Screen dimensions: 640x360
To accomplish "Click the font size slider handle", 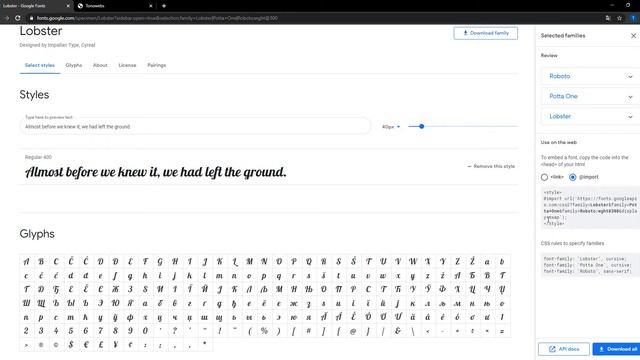I will tap(422, 127).
